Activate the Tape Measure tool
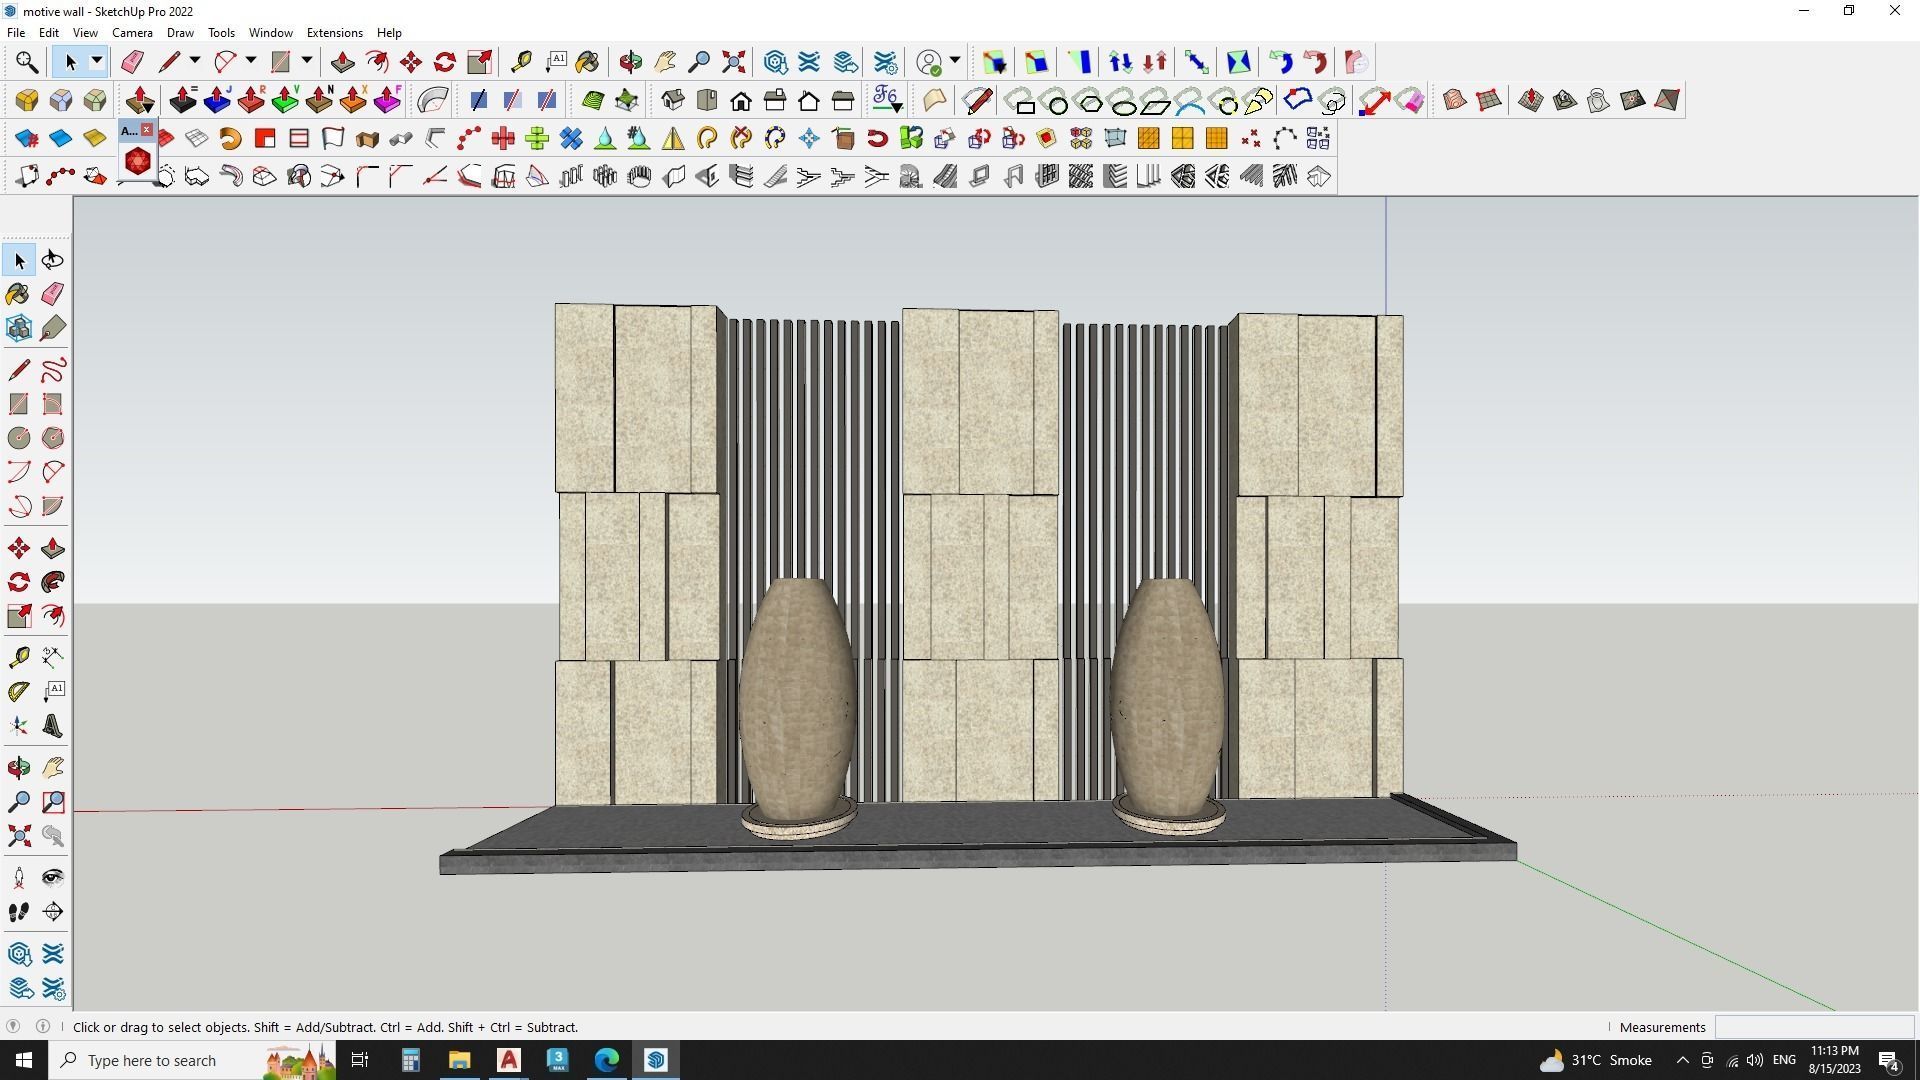Viewport: 1920px width, 1080px height. tap(521, 62)
